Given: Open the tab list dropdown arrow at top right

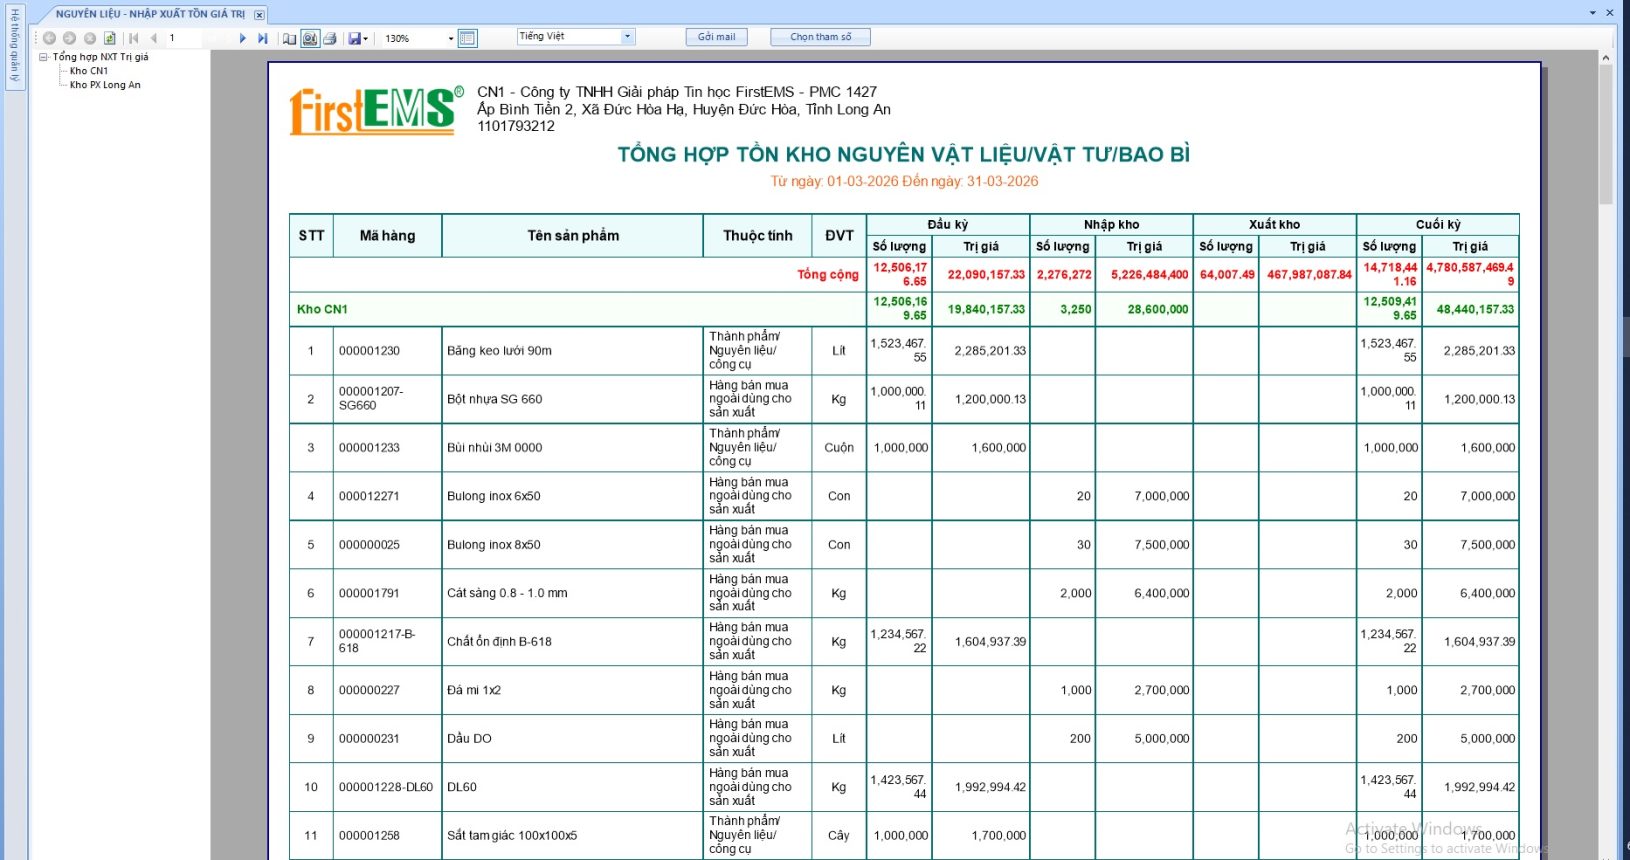Looking at the screenshot, I should click(x=1593, y=13).
